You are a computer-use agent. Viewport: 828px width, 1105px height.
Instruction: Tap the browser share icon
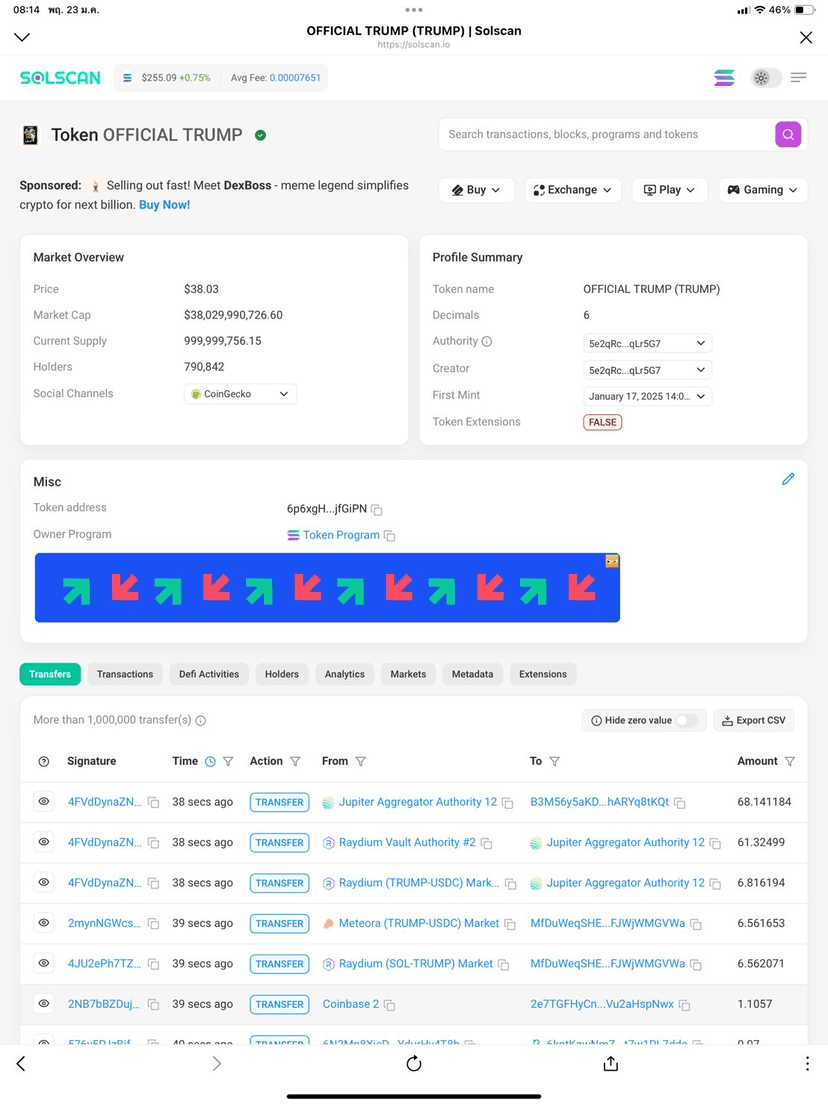pyautogui.click(x=611, y=1063)
